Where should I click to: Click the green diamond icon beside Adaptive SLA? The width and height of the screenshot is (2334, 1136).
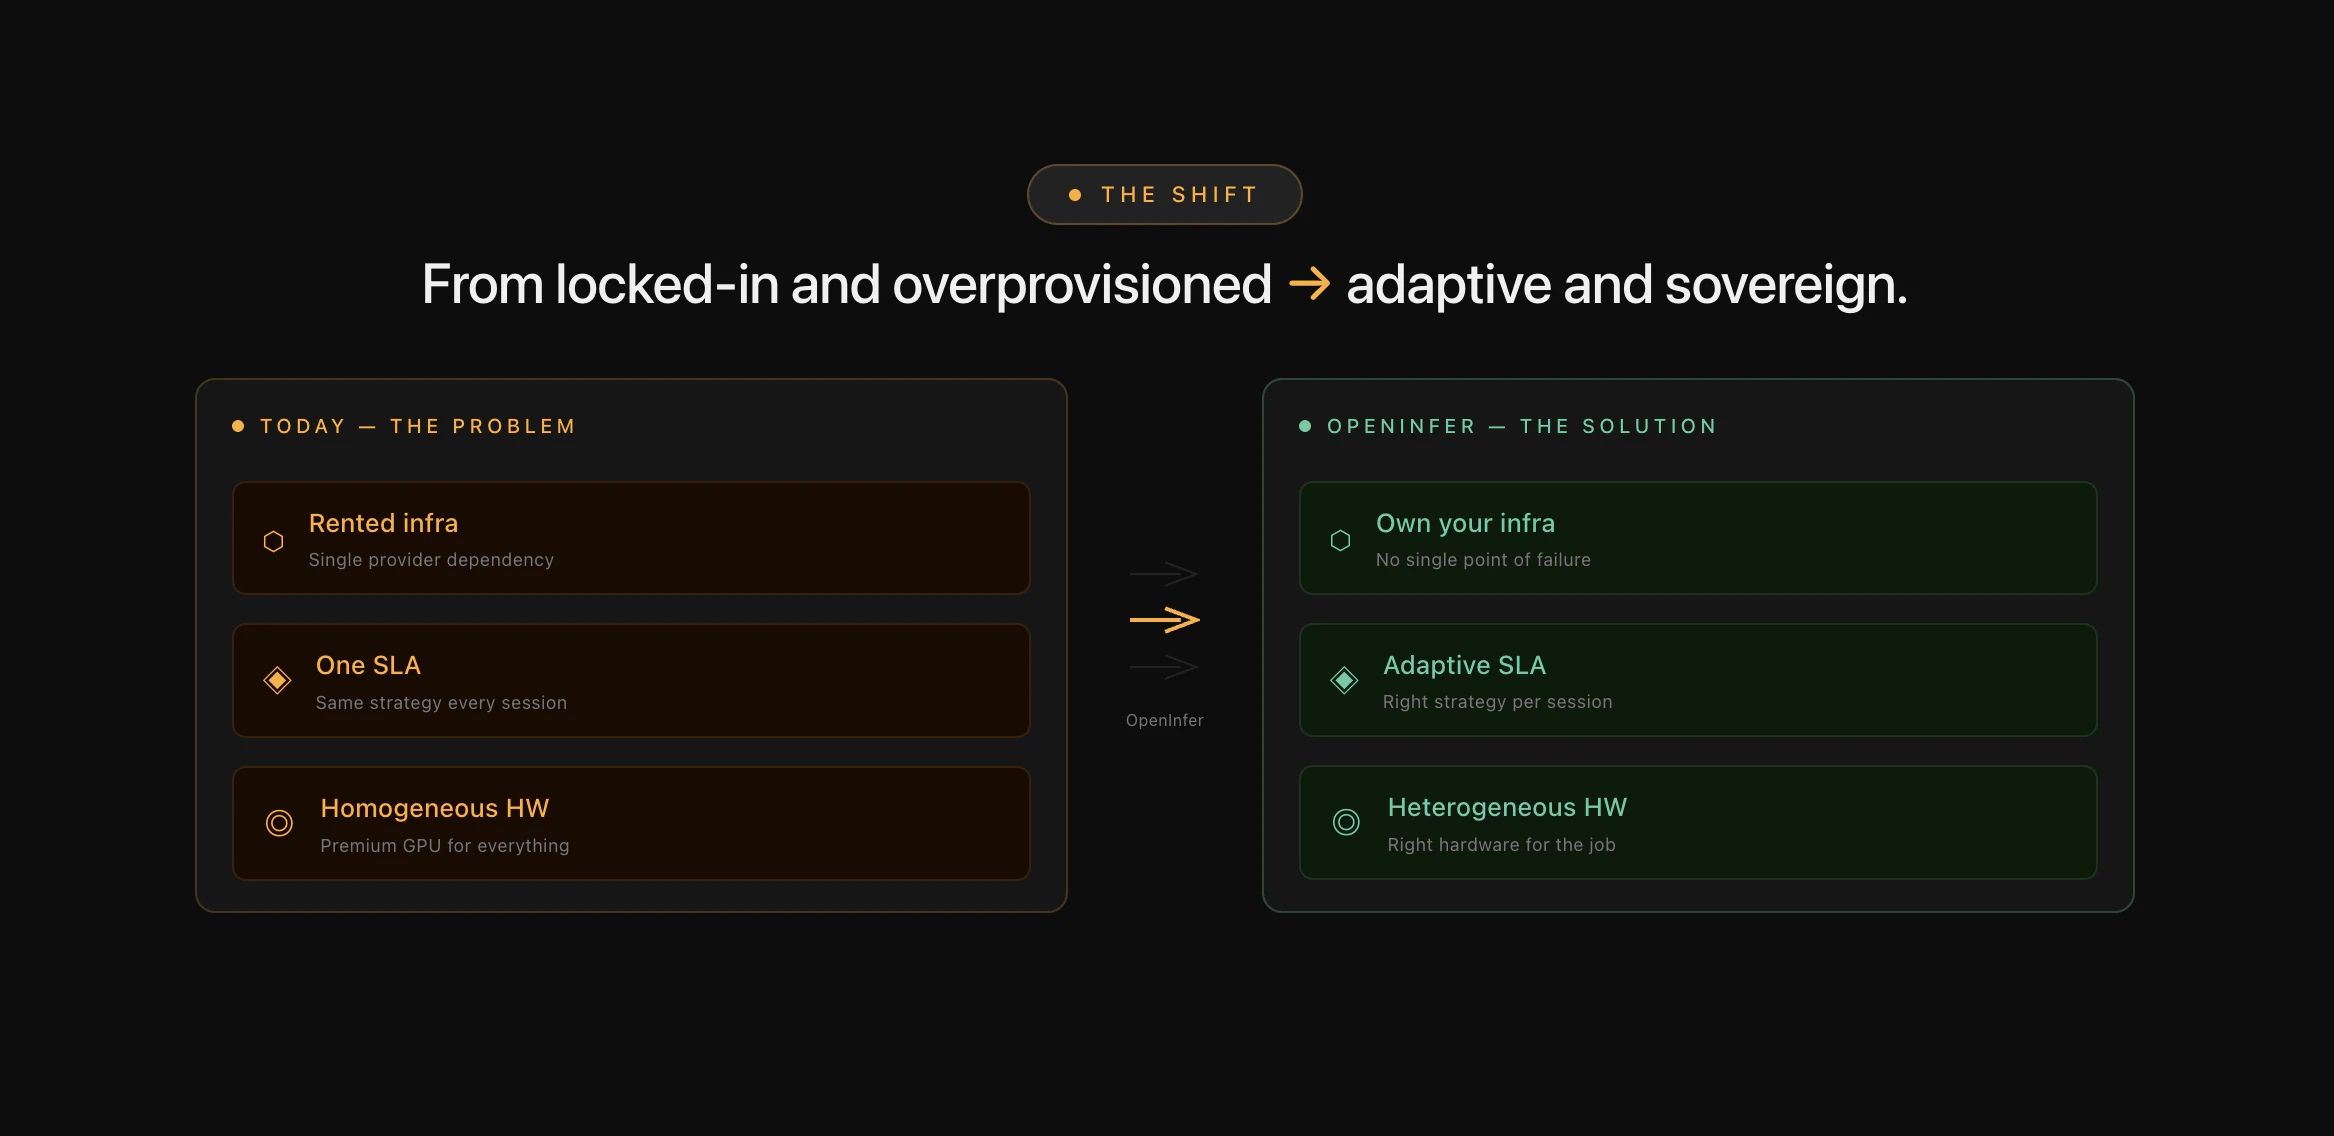click(1344, 680)
